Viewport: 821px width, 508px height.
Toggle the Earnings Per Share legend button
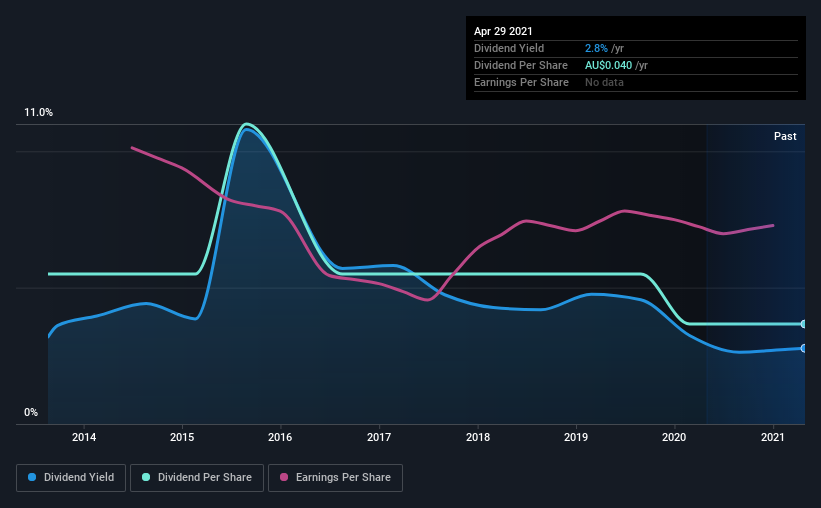pyautogui.click(x=335, y=478)
